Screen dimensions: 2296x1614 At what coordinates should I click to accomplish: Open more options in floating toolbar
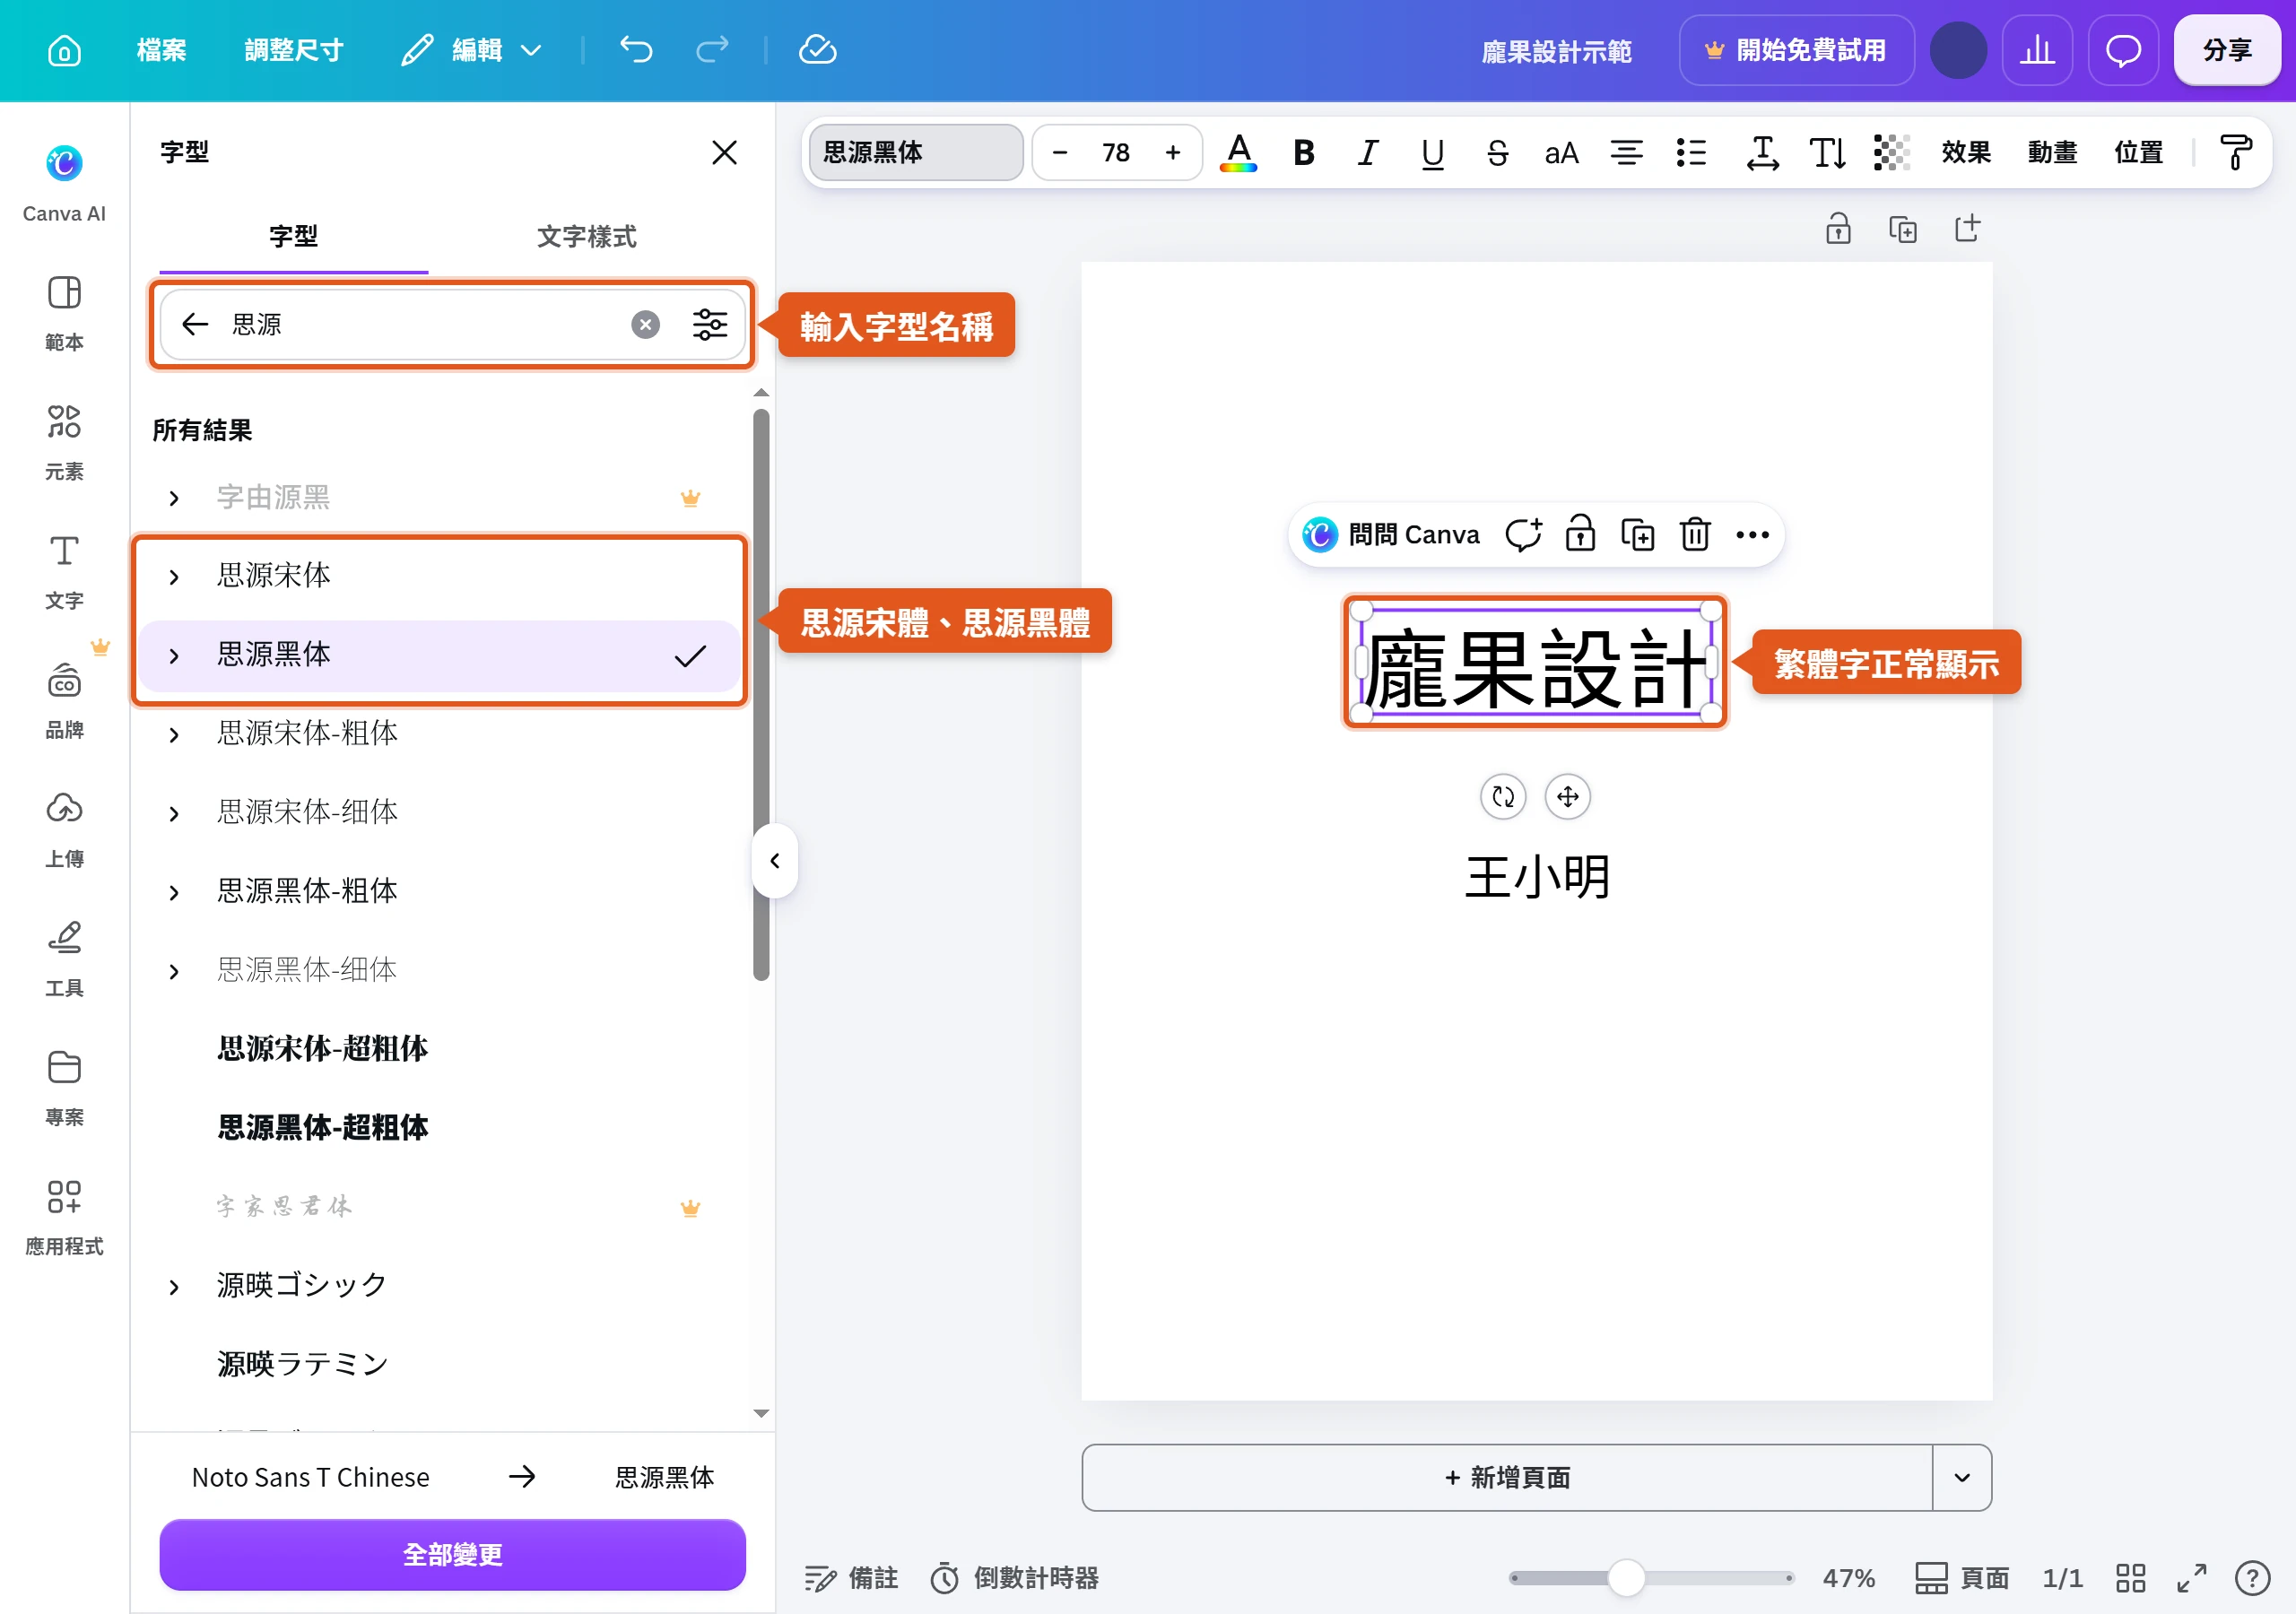click(x=1752, y=534)
